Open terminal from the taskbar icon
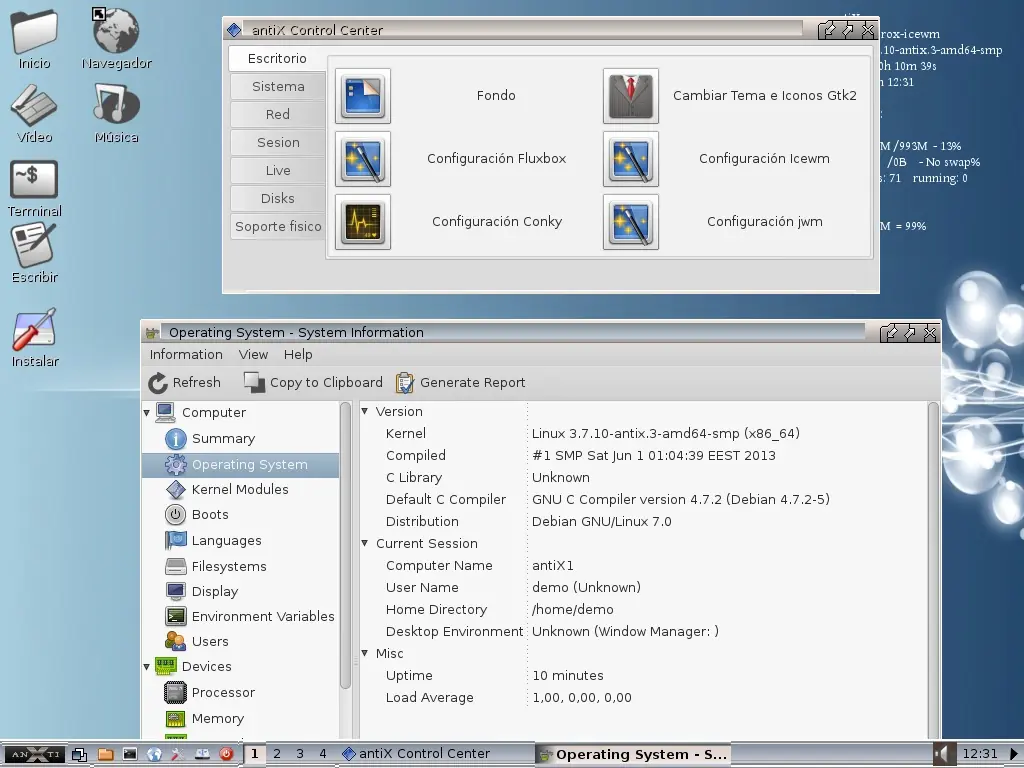The height and width of the screenshot is (768, 1024). pyautogui.click(x=130, y=754)
